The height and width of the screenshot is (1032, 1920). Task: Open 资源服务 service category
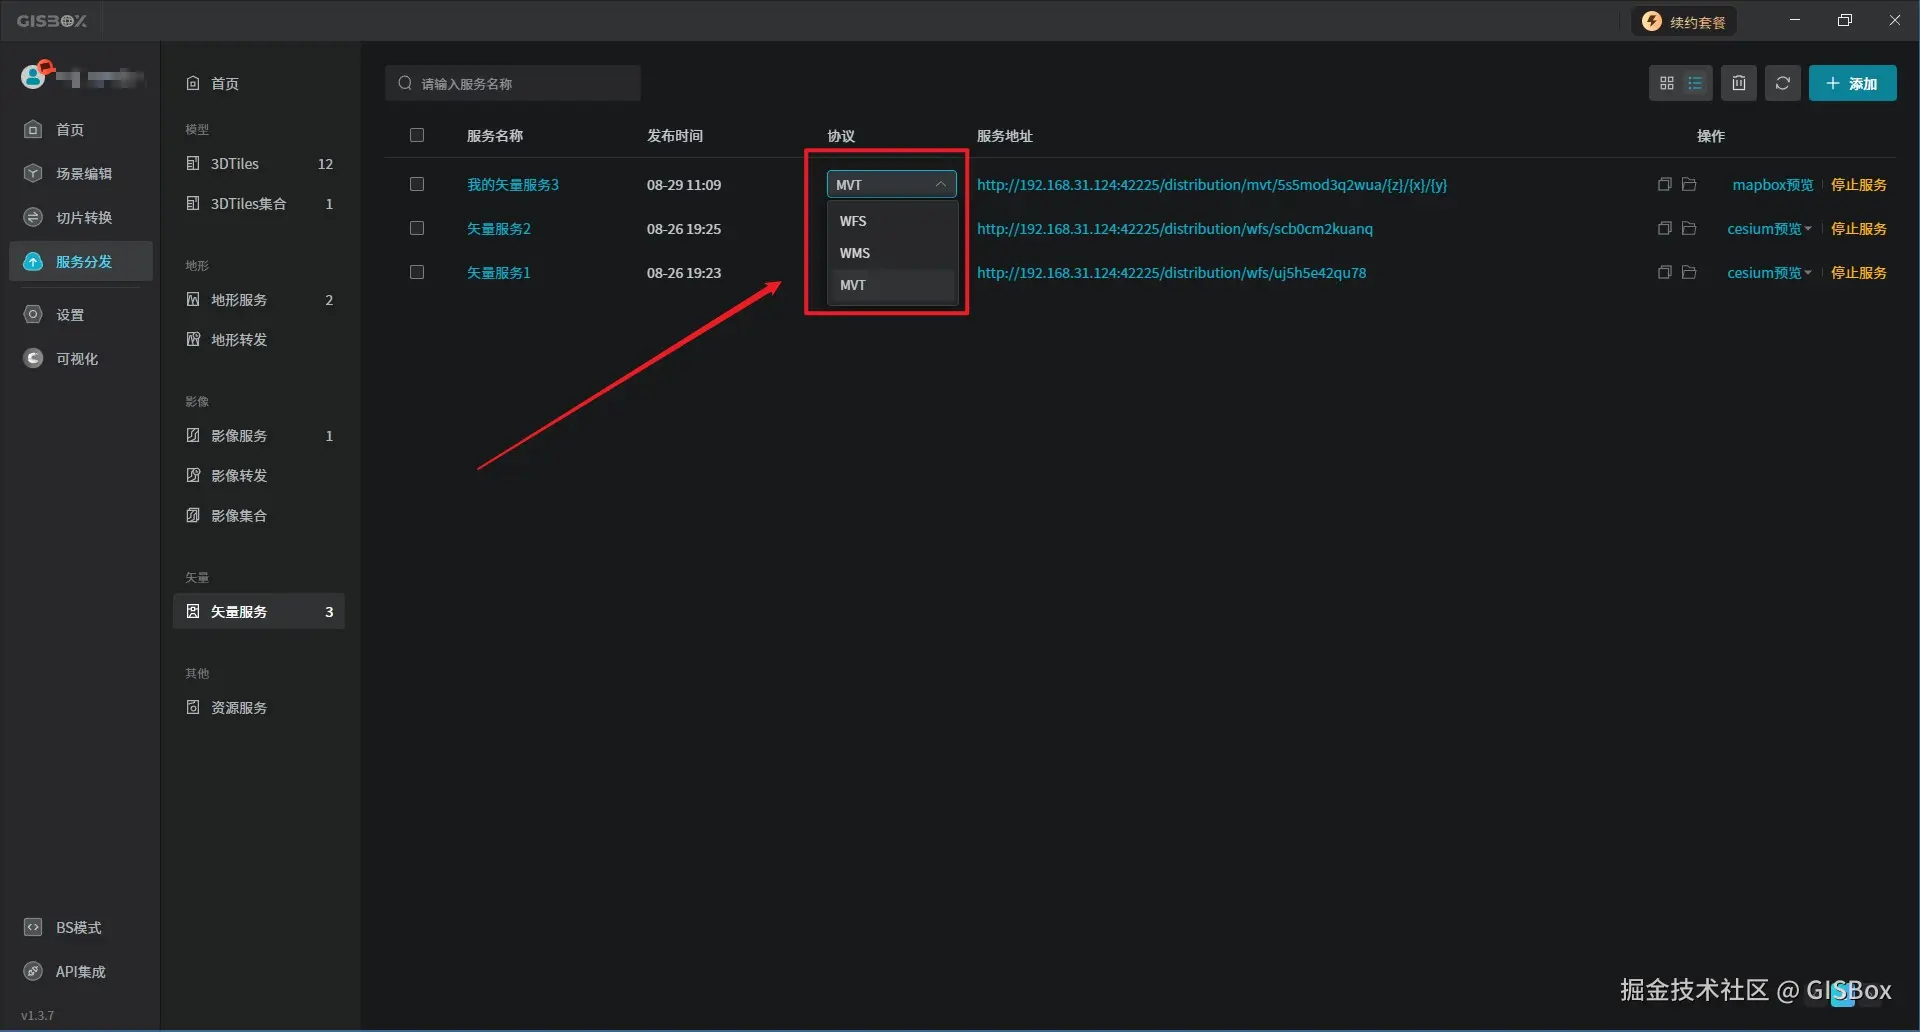point(259,708)
